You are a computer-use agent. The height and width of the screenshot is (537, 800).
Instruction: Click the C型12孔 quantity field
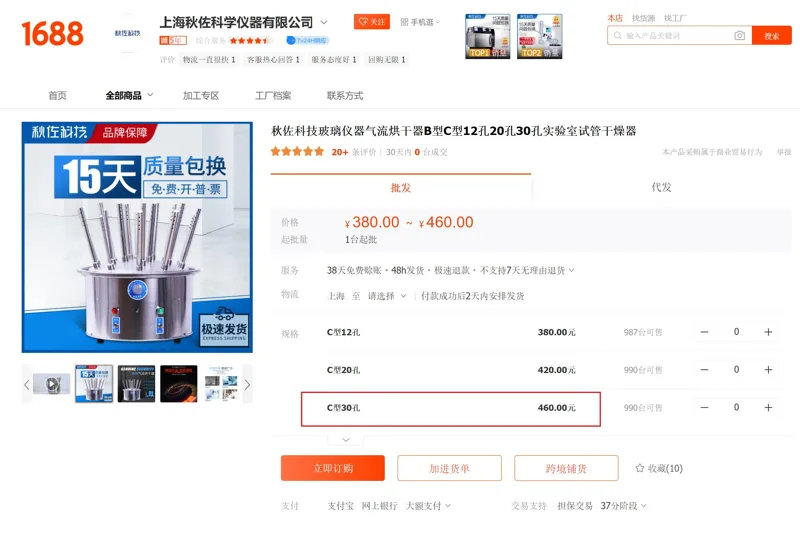tap(736, 332)
